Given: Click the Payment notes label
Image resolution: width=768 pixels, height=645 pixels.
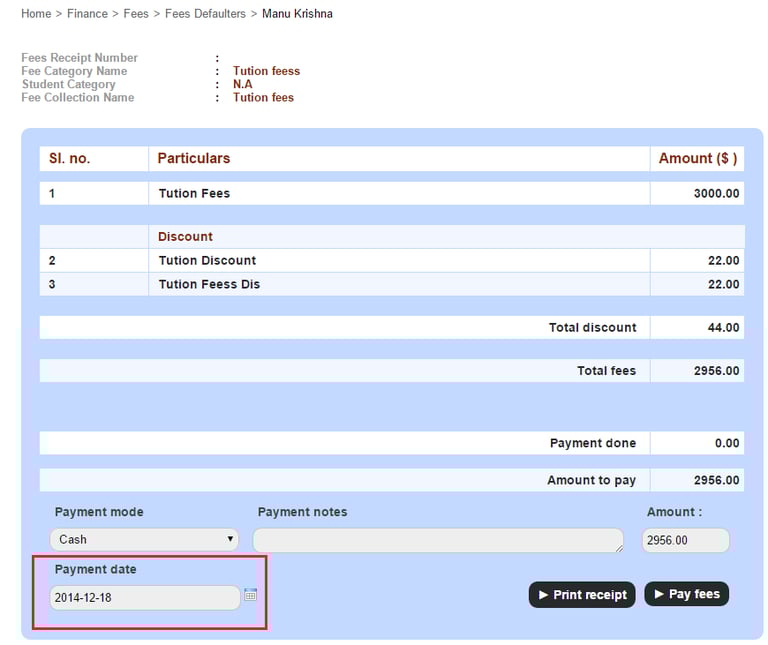Looking at the screenshot, I should (x=302, y=512).
